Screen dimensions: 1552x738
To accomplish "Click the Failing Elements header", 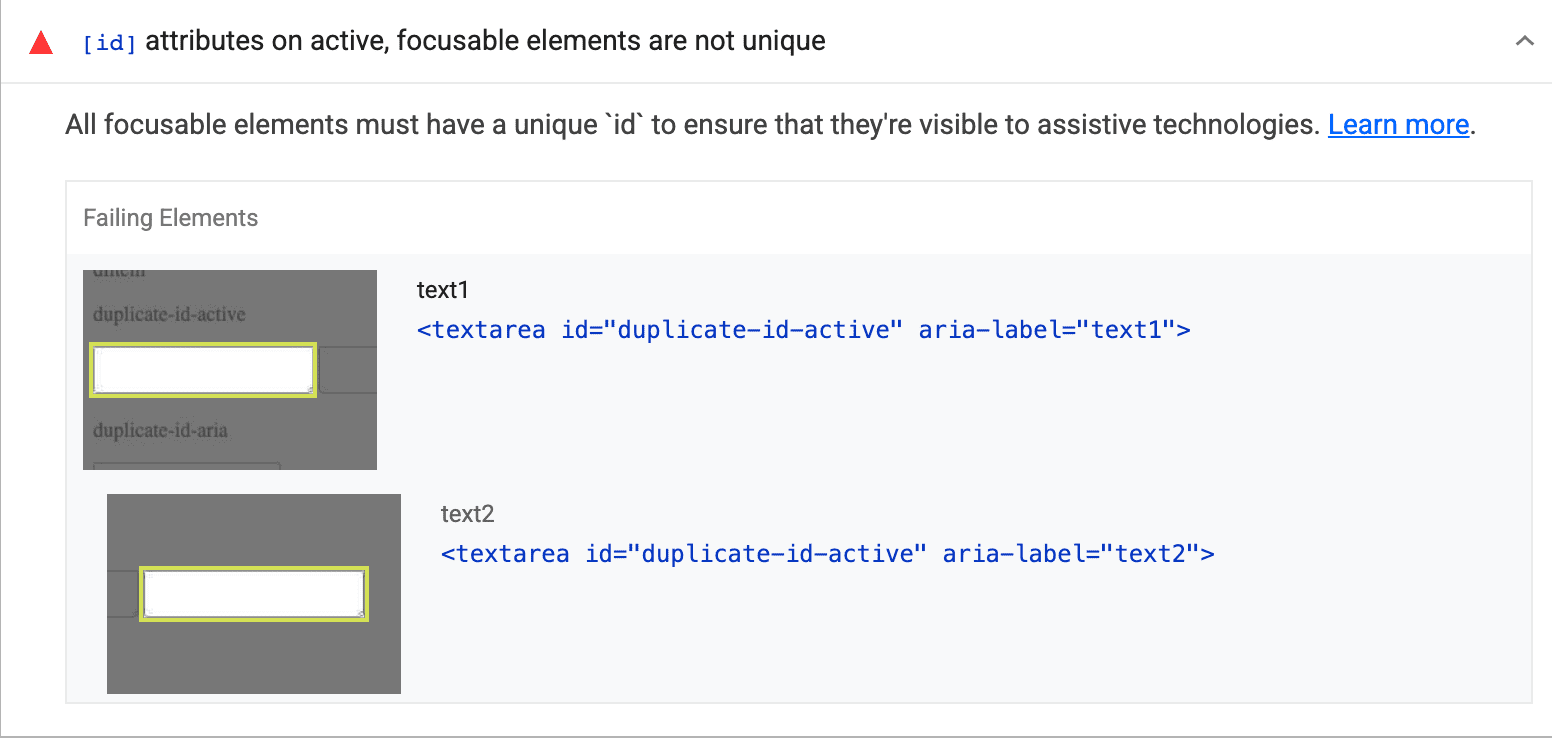I will click(x=170, y=217).
